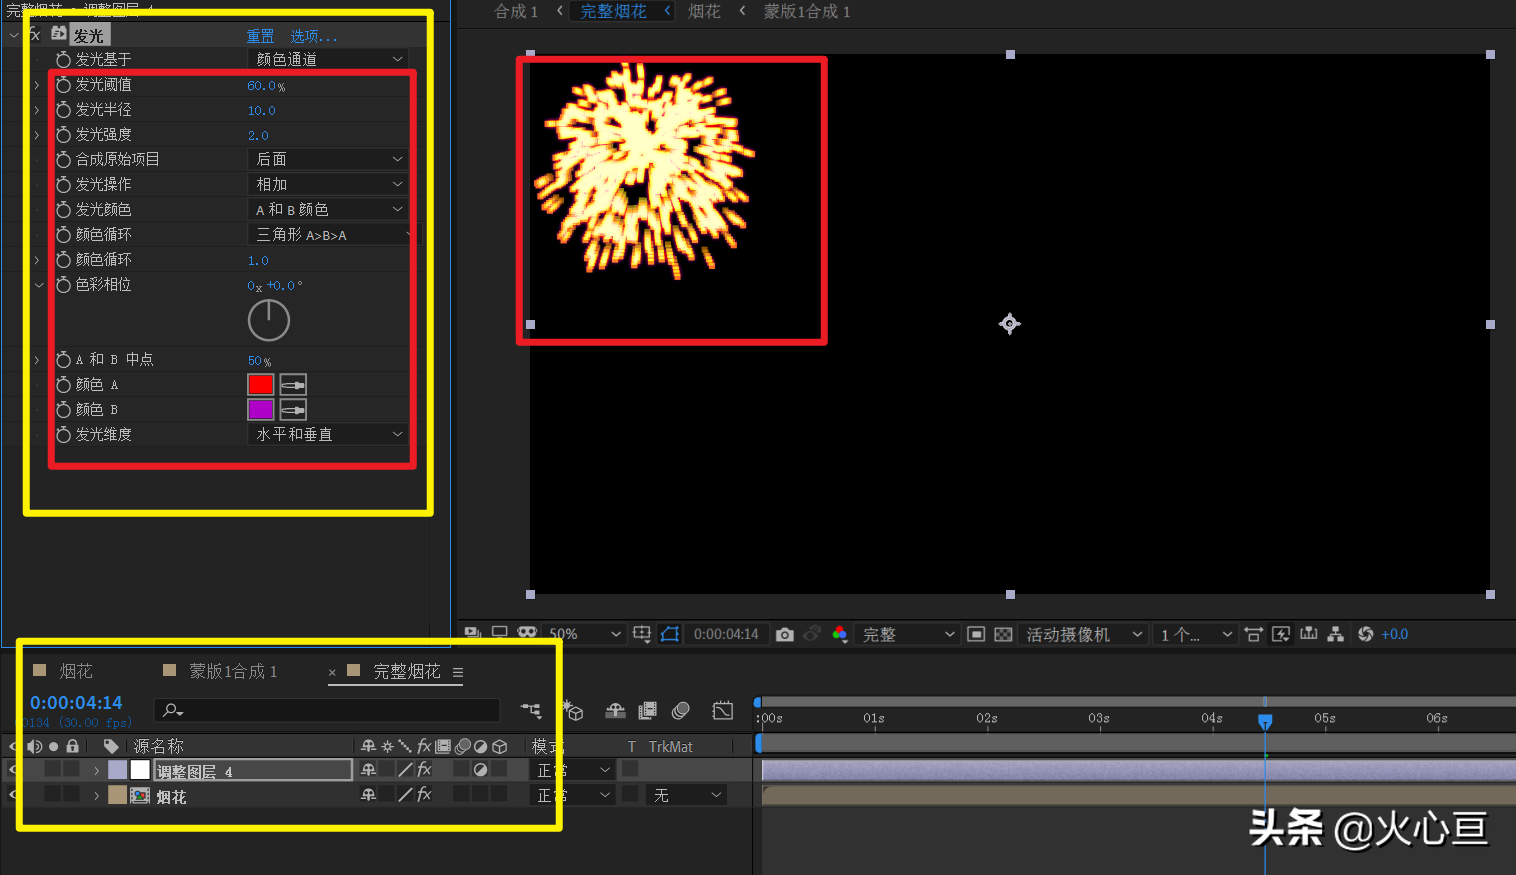Enable motion blur icon in timeline
The height and width of the screenshot is (875, 1516).
(x=681, y=710)
